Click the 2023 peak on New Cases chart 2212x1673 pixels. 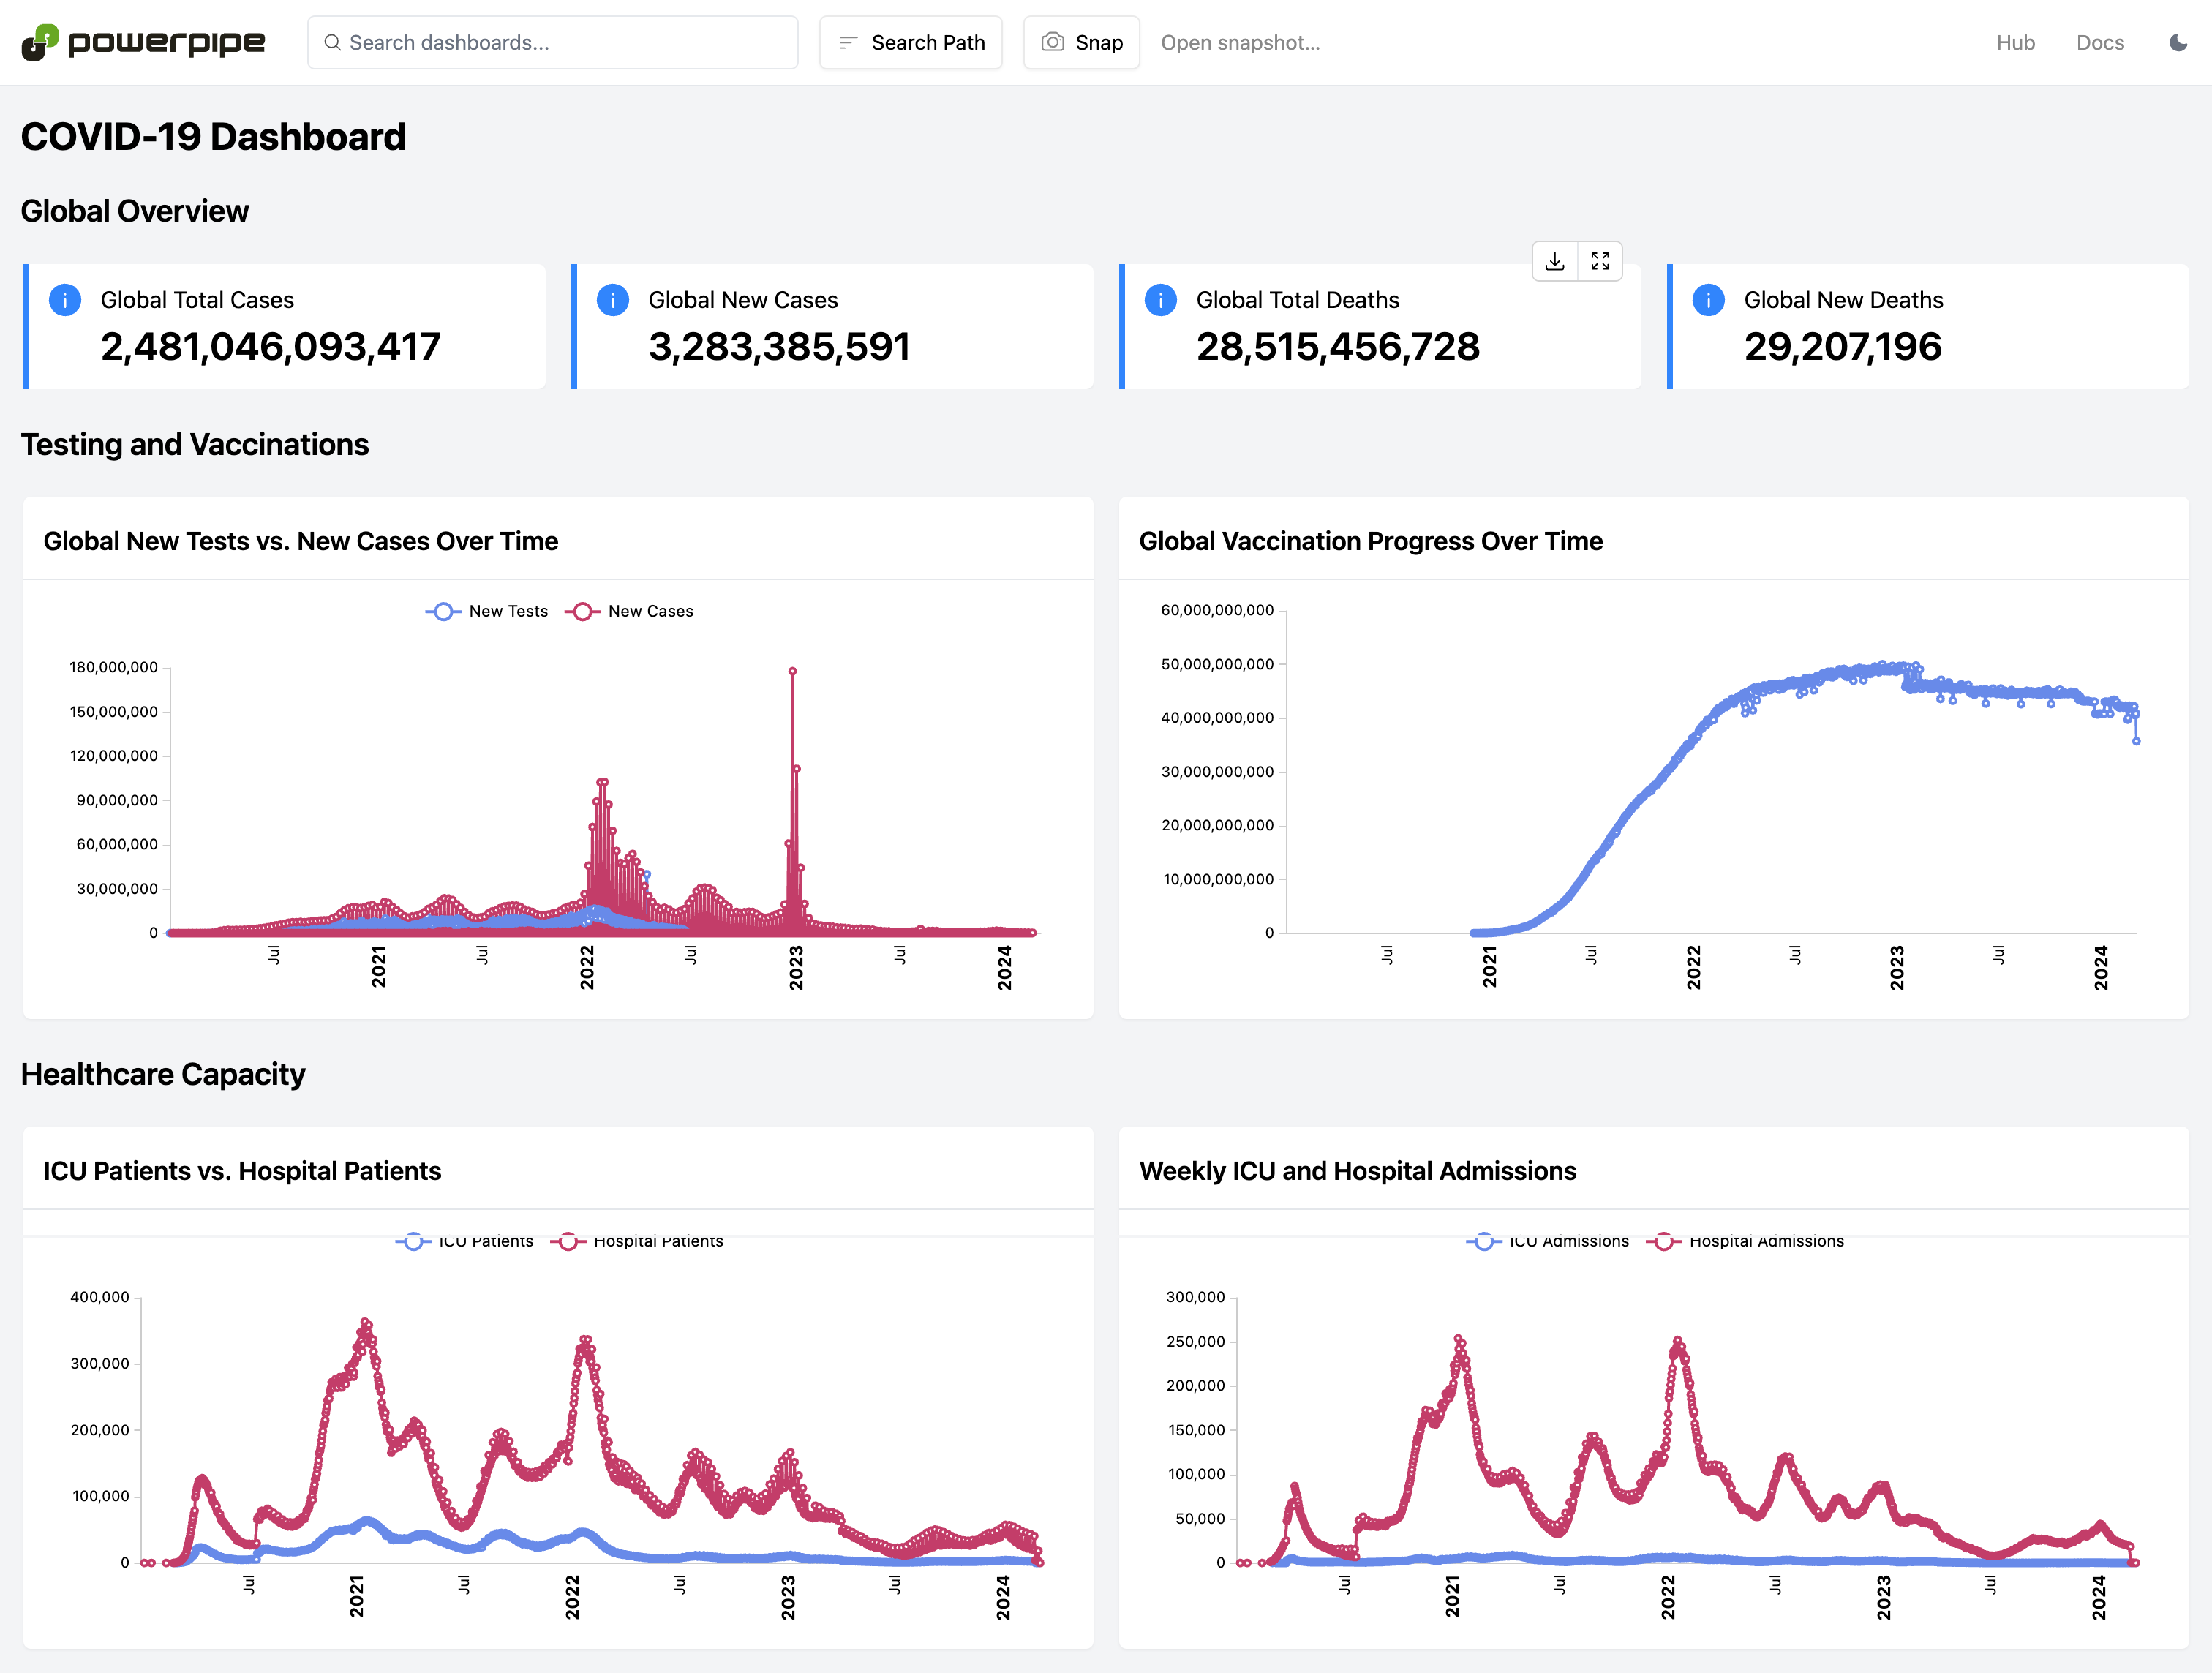pos(792,672)
